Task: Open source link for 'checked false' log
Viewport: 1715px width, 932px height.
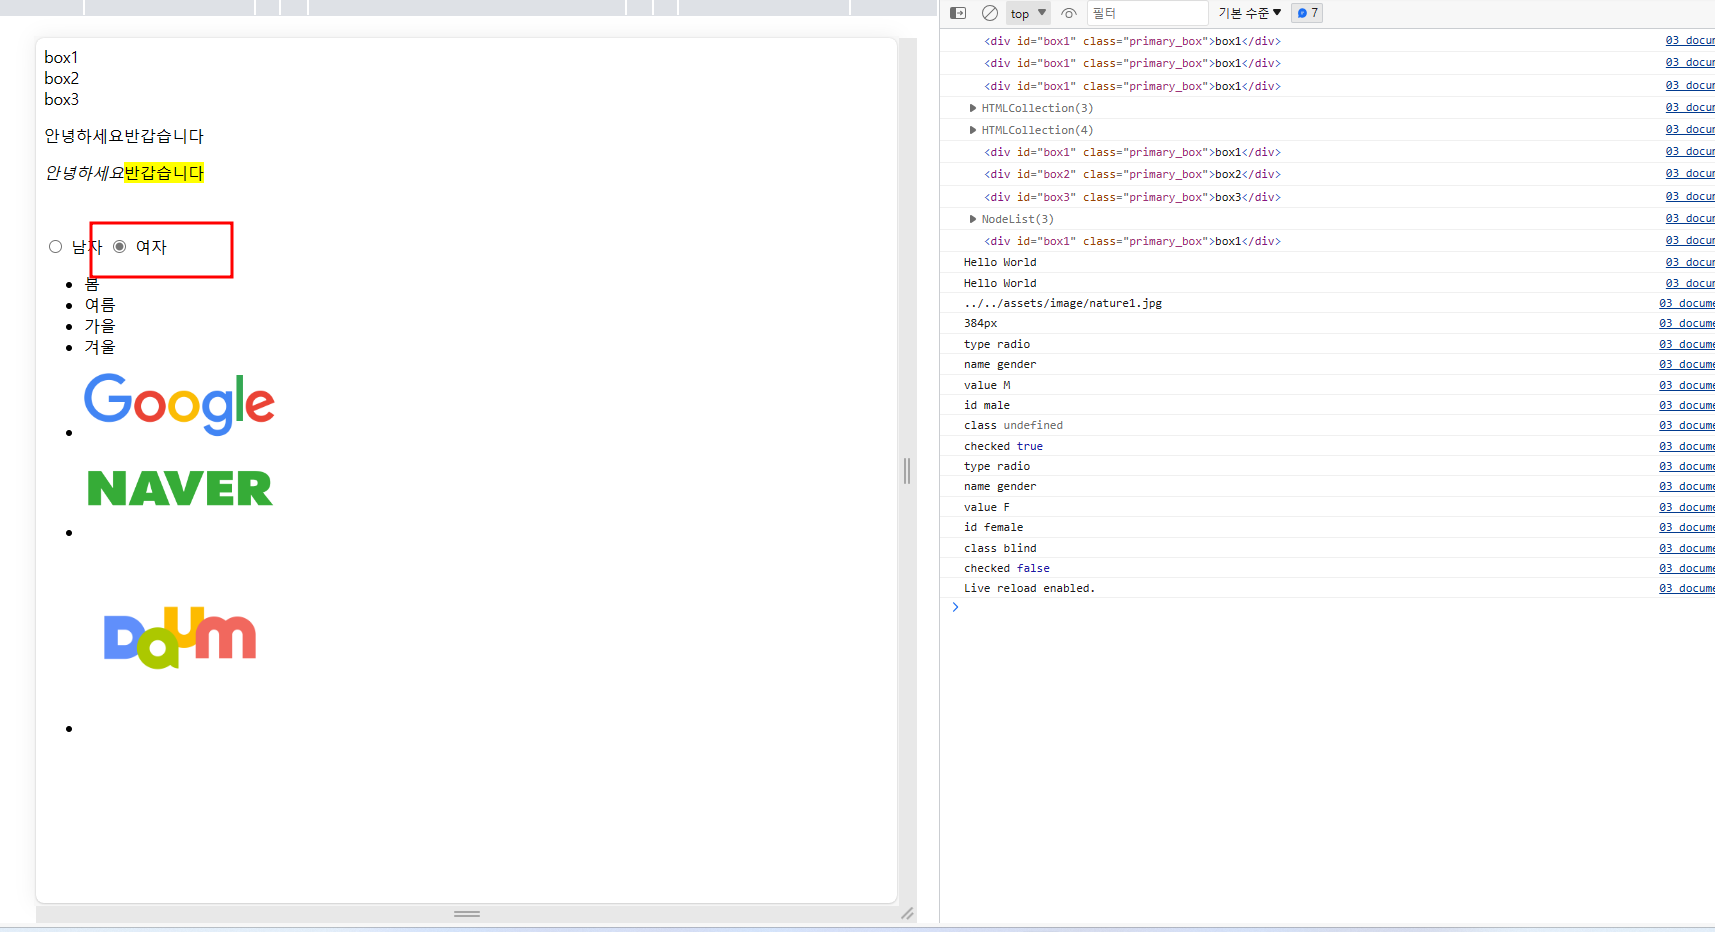Action: click(x=1687, y=568)
